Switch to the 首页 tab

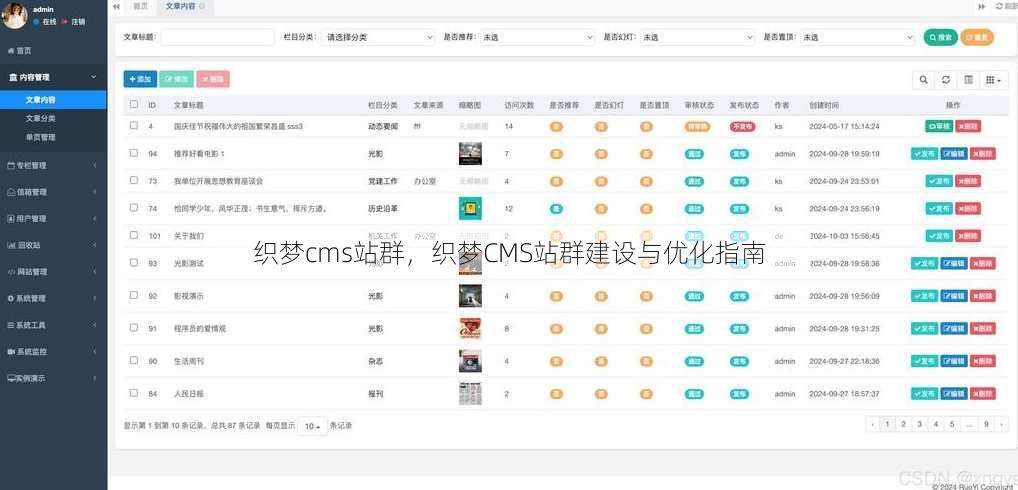pos(140,6)
